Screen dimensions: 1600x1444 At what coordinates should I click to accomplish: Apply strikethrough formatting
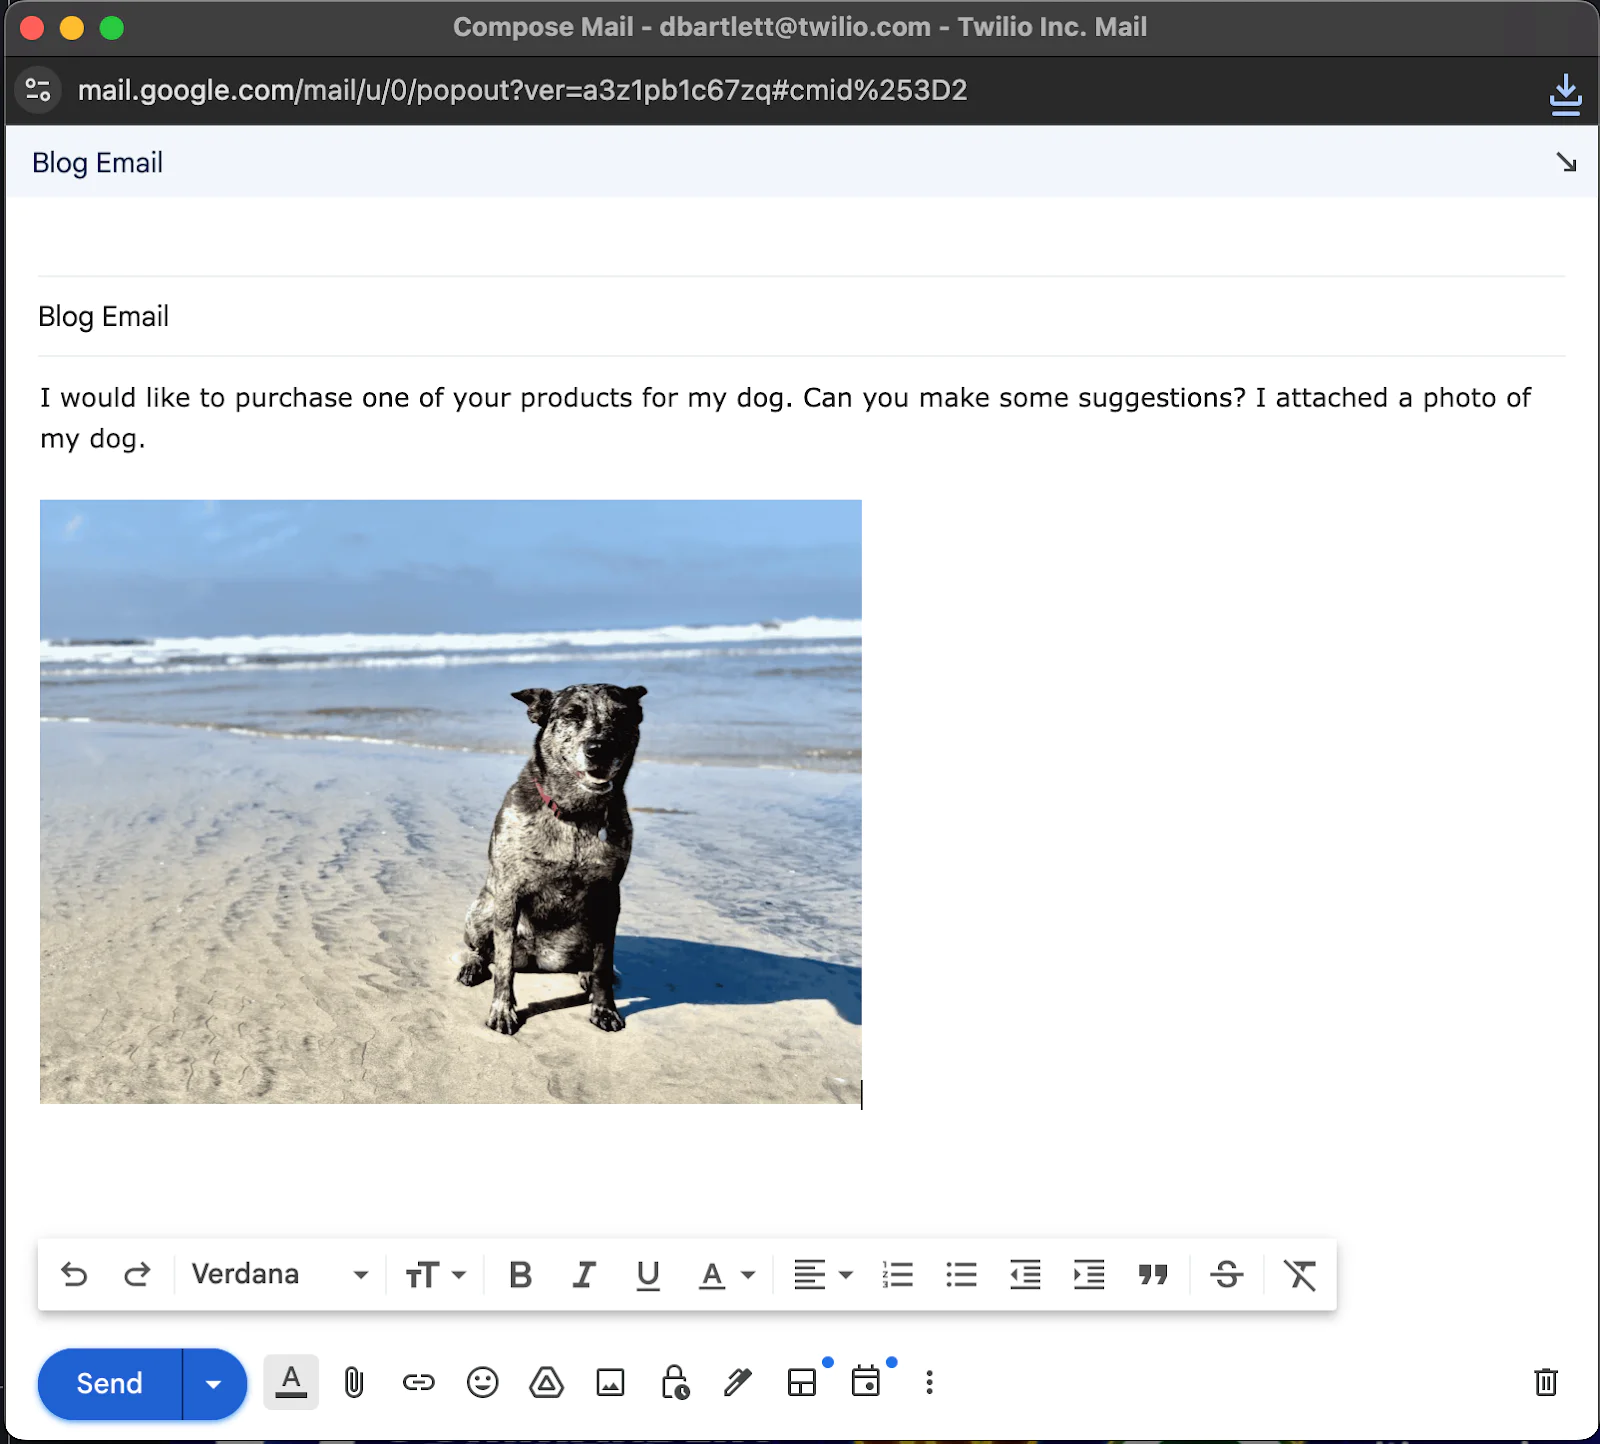1227,1274
